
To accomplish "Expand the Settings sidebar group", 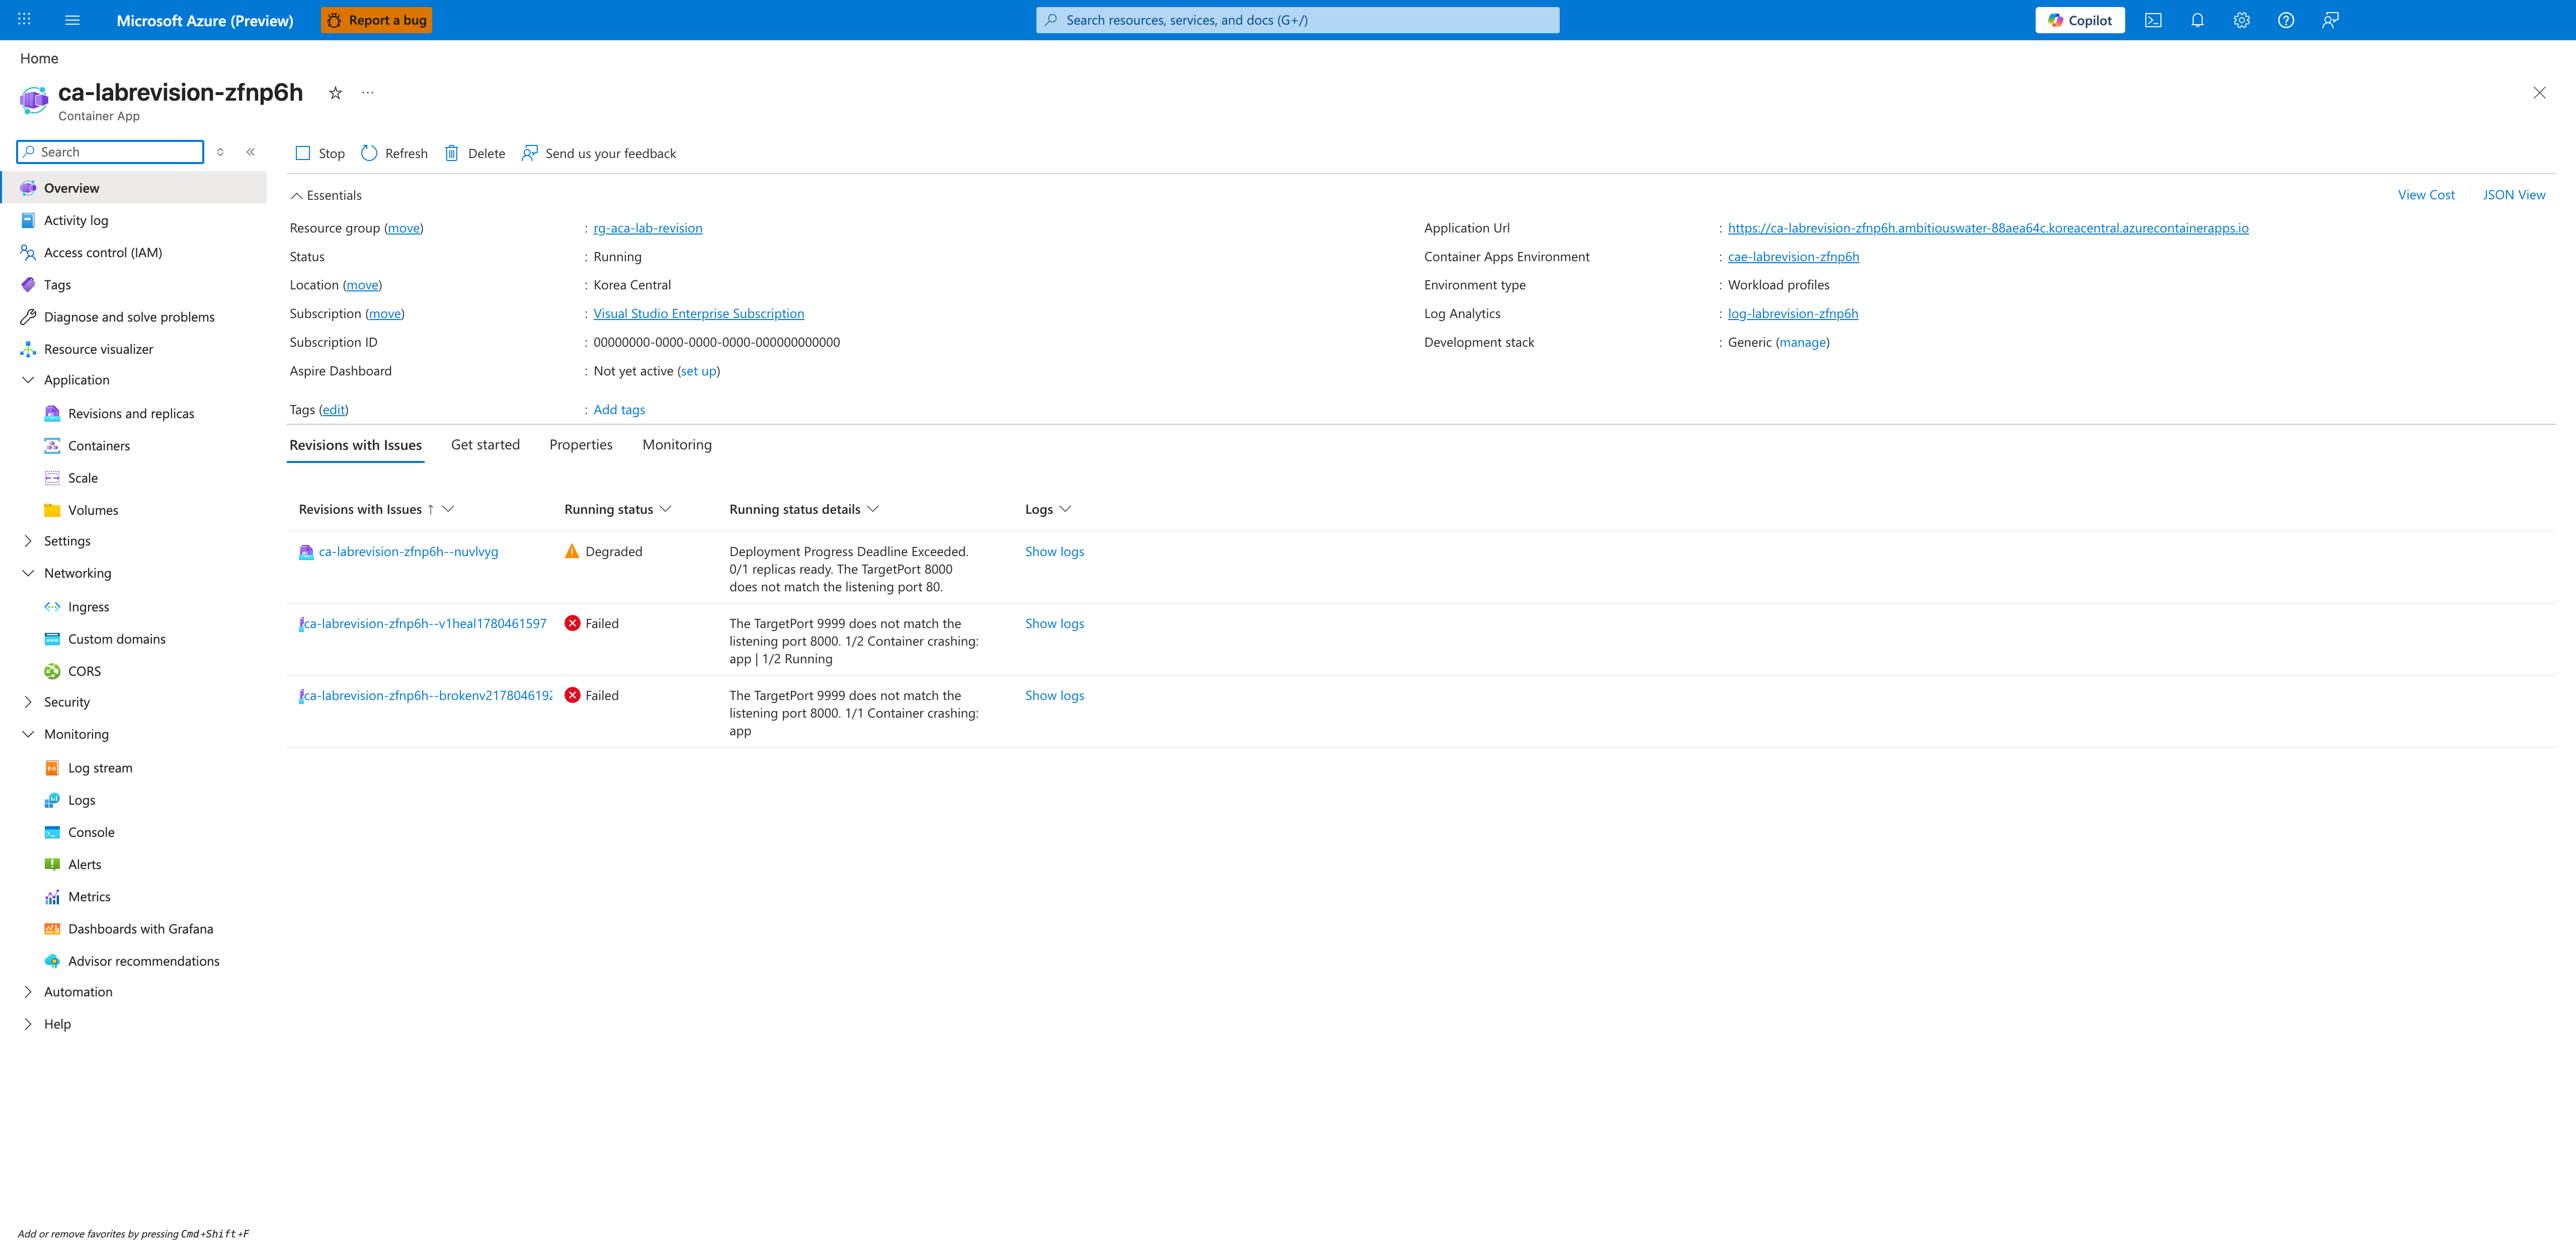I will pyautogui.click(x=28, y=541).
